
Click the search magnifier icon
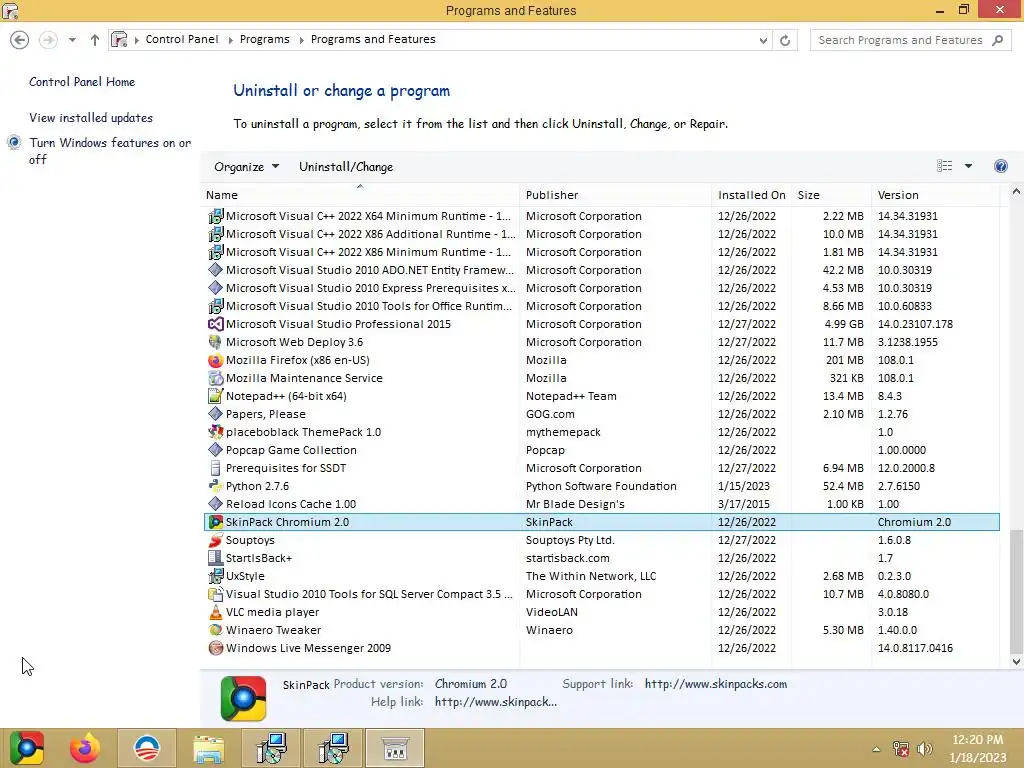coord(997,40)
